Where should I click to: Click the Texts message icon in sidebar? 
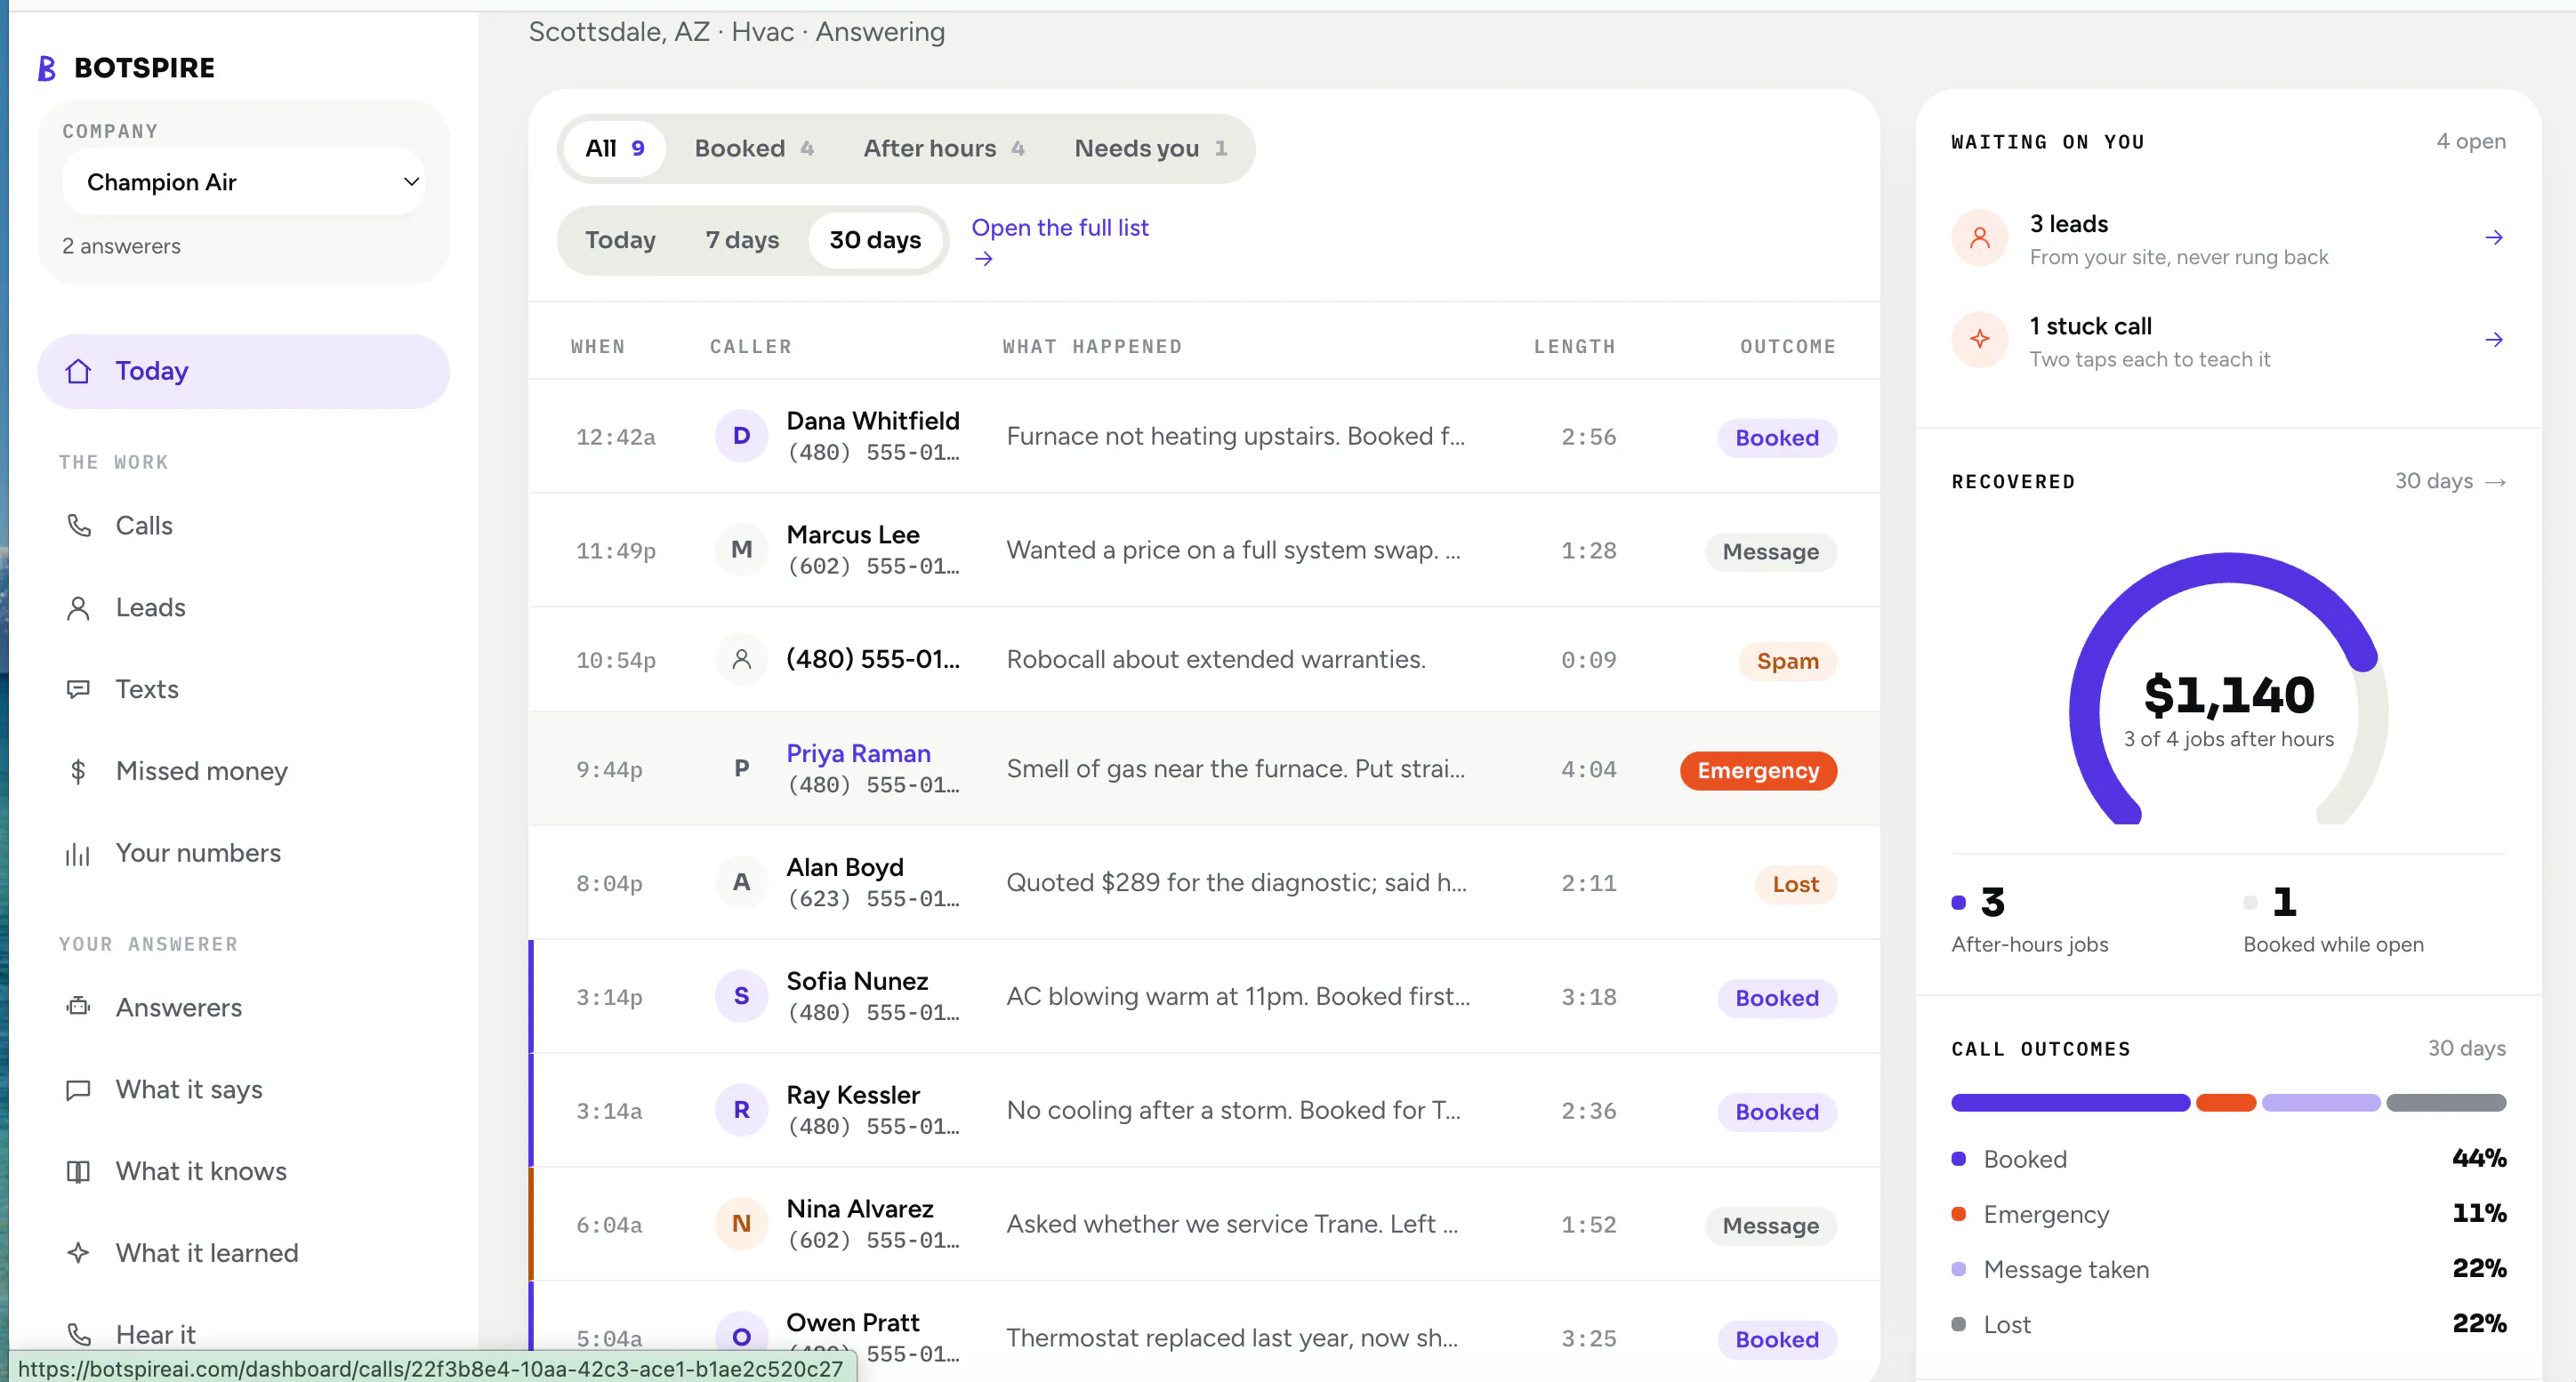[78, 689]
